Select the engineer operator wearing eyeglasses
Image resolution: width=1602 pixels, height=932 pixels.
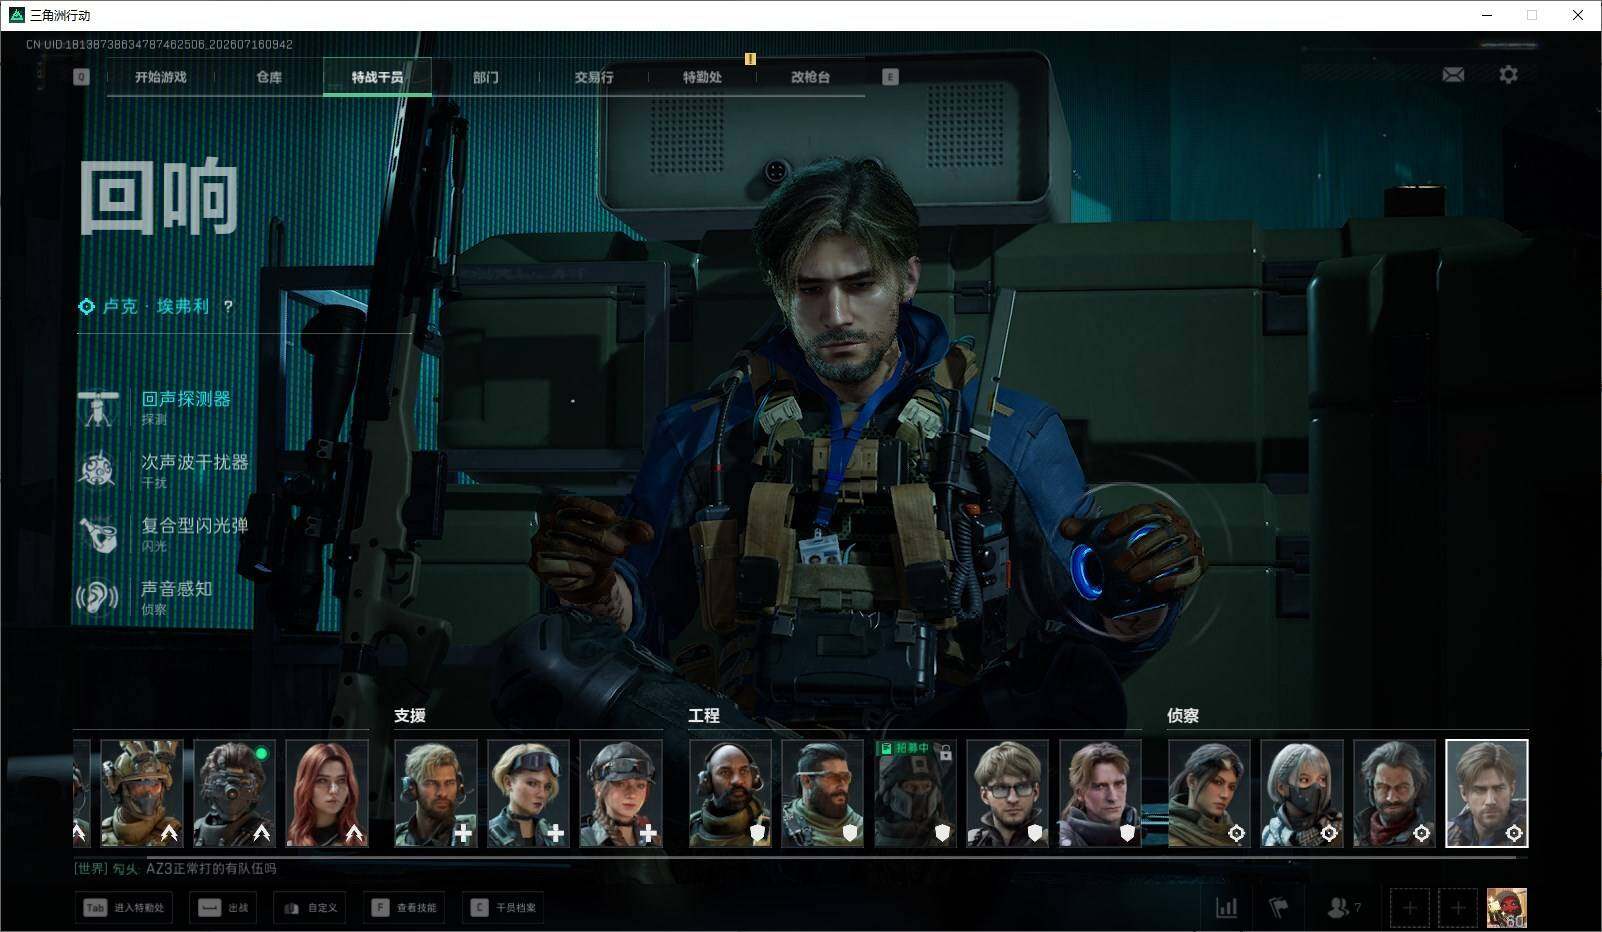tap(1008, 793)
